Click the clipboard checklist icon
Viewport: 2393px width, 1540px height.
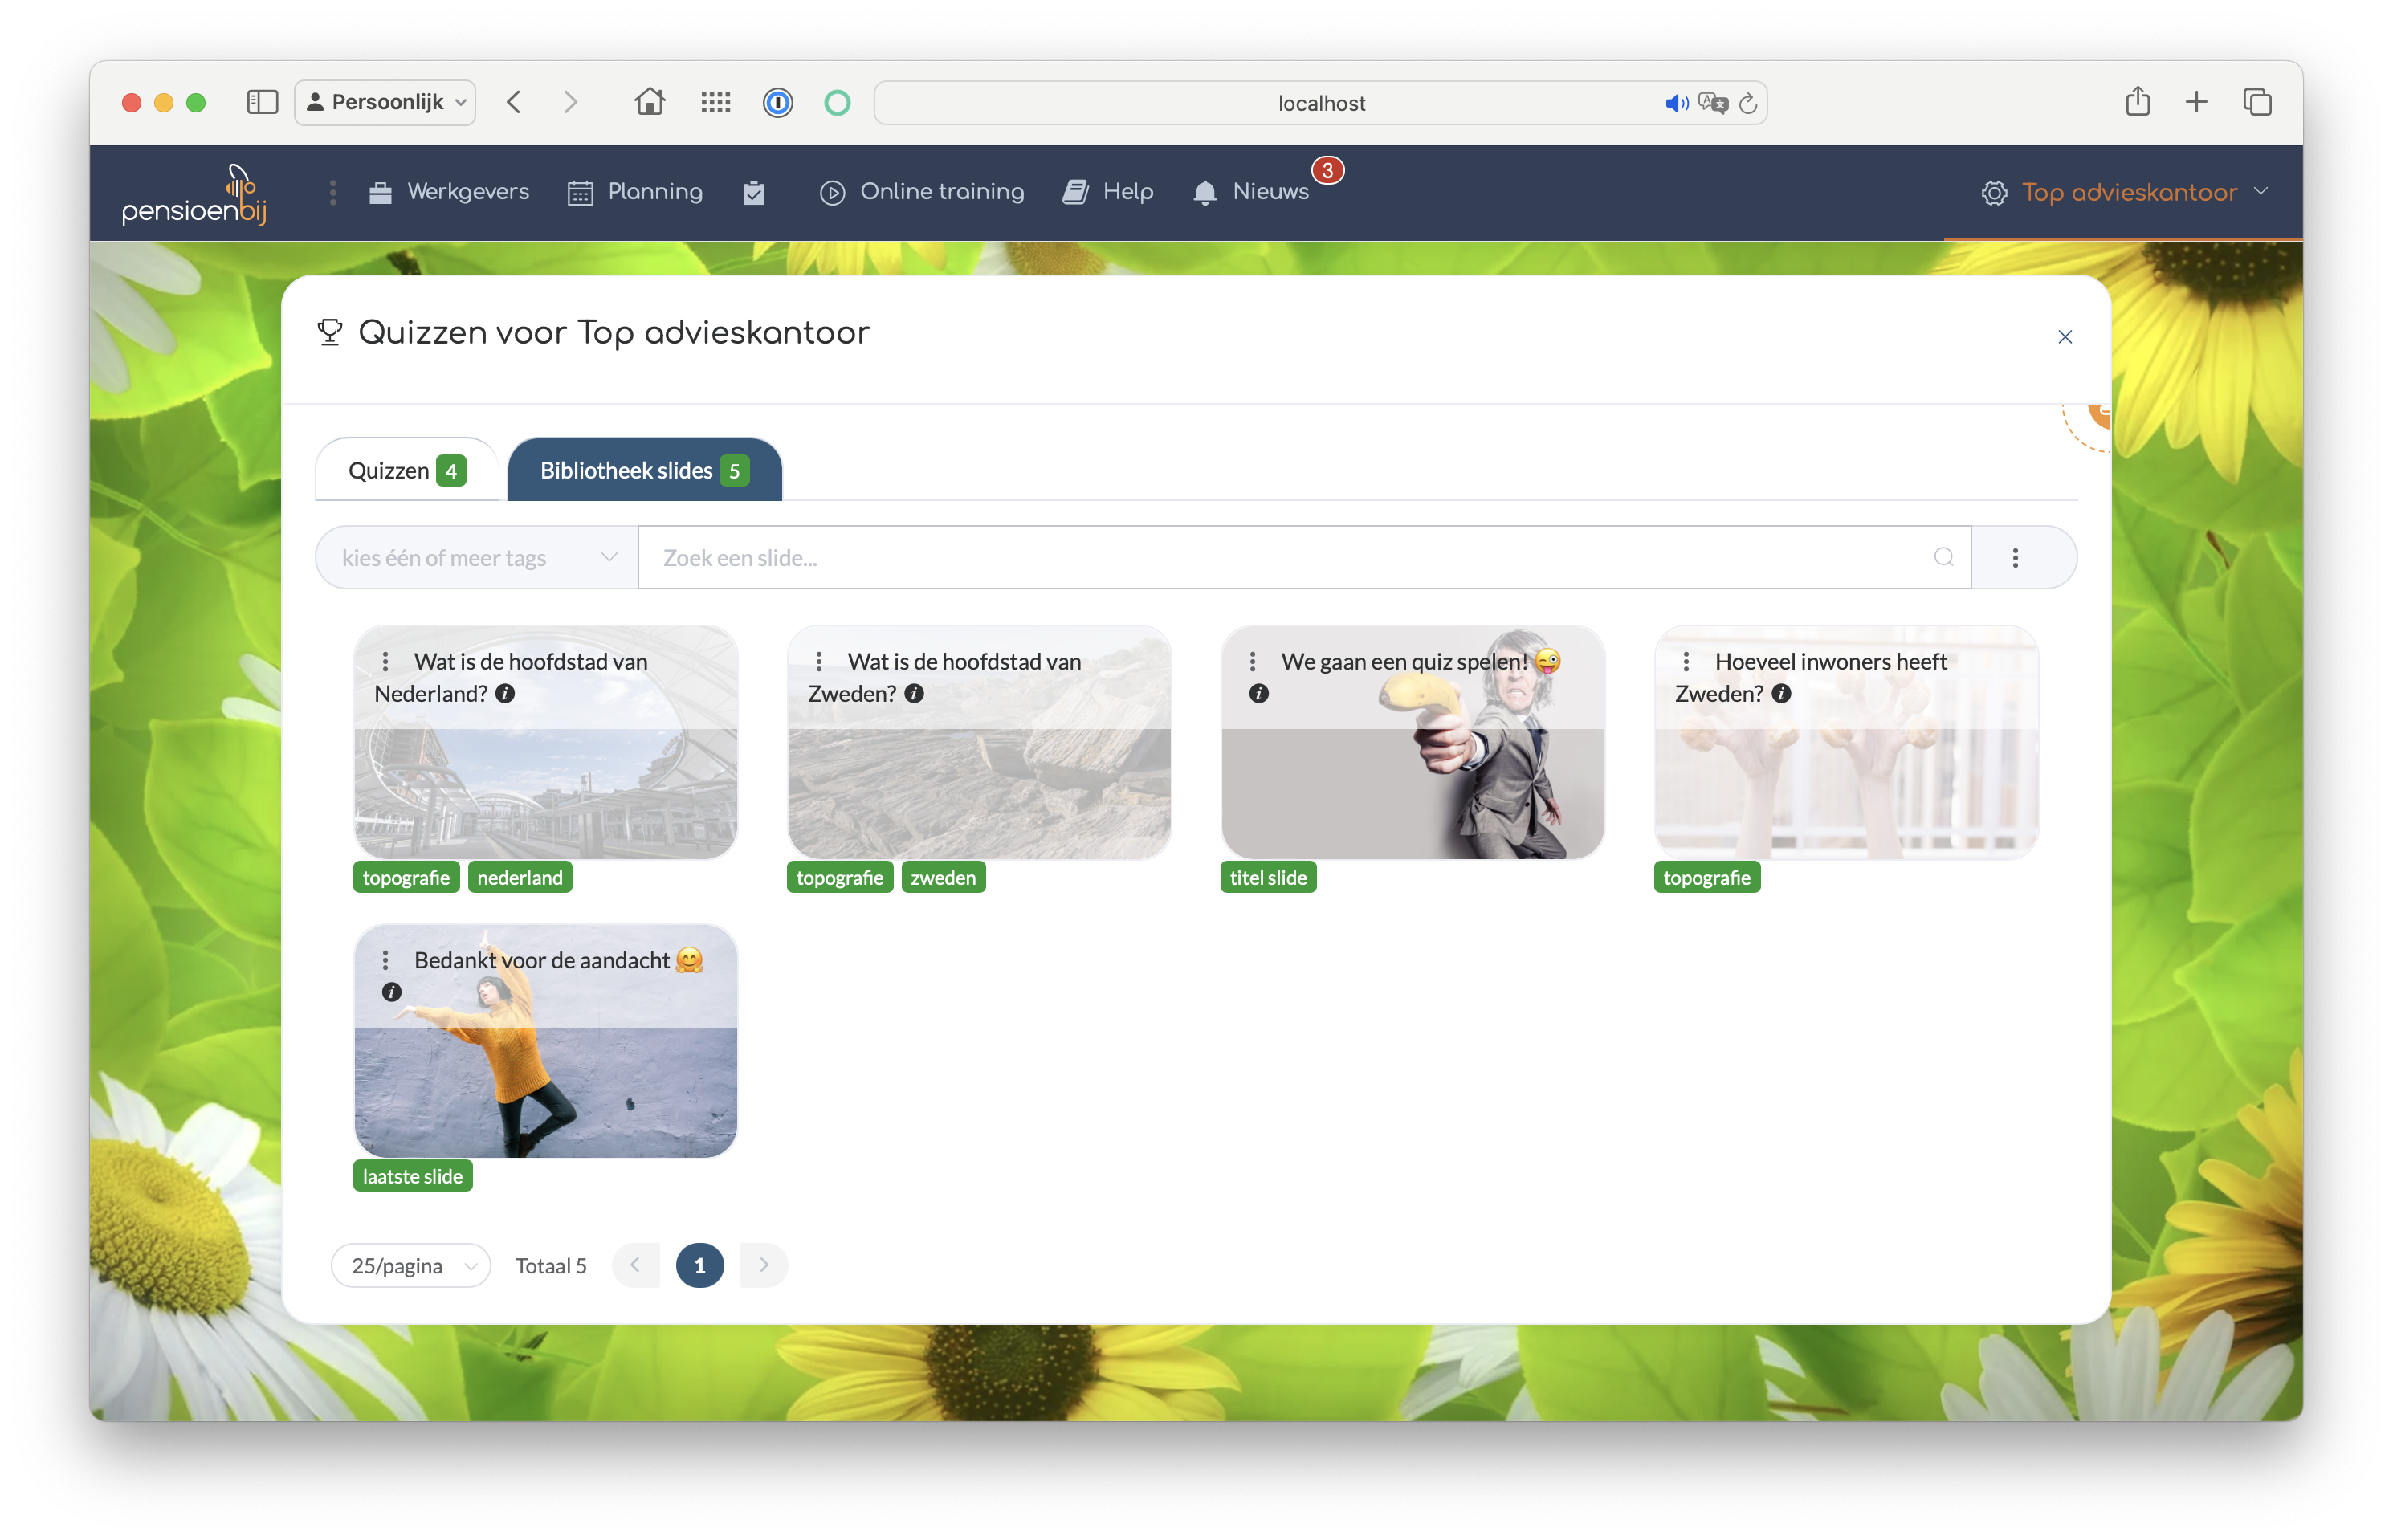[754, 192]
